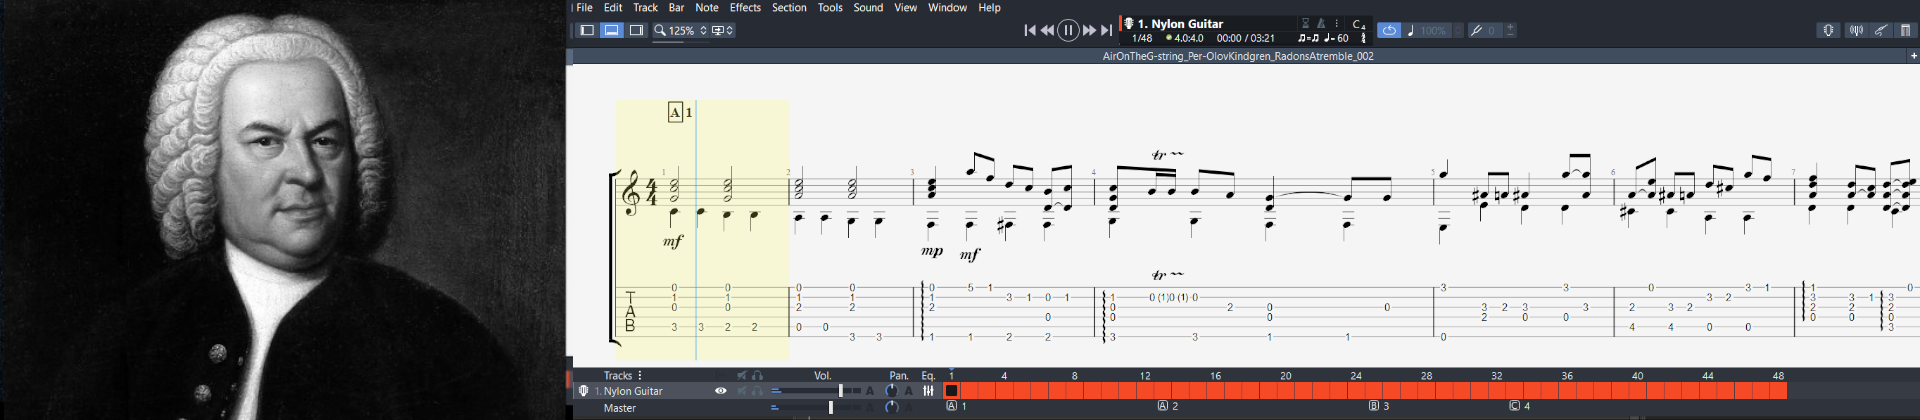Viewport: 1920px width, 420px height.
Task: Click the mf dynamic in bar one
Action: (x=673, y=241)
